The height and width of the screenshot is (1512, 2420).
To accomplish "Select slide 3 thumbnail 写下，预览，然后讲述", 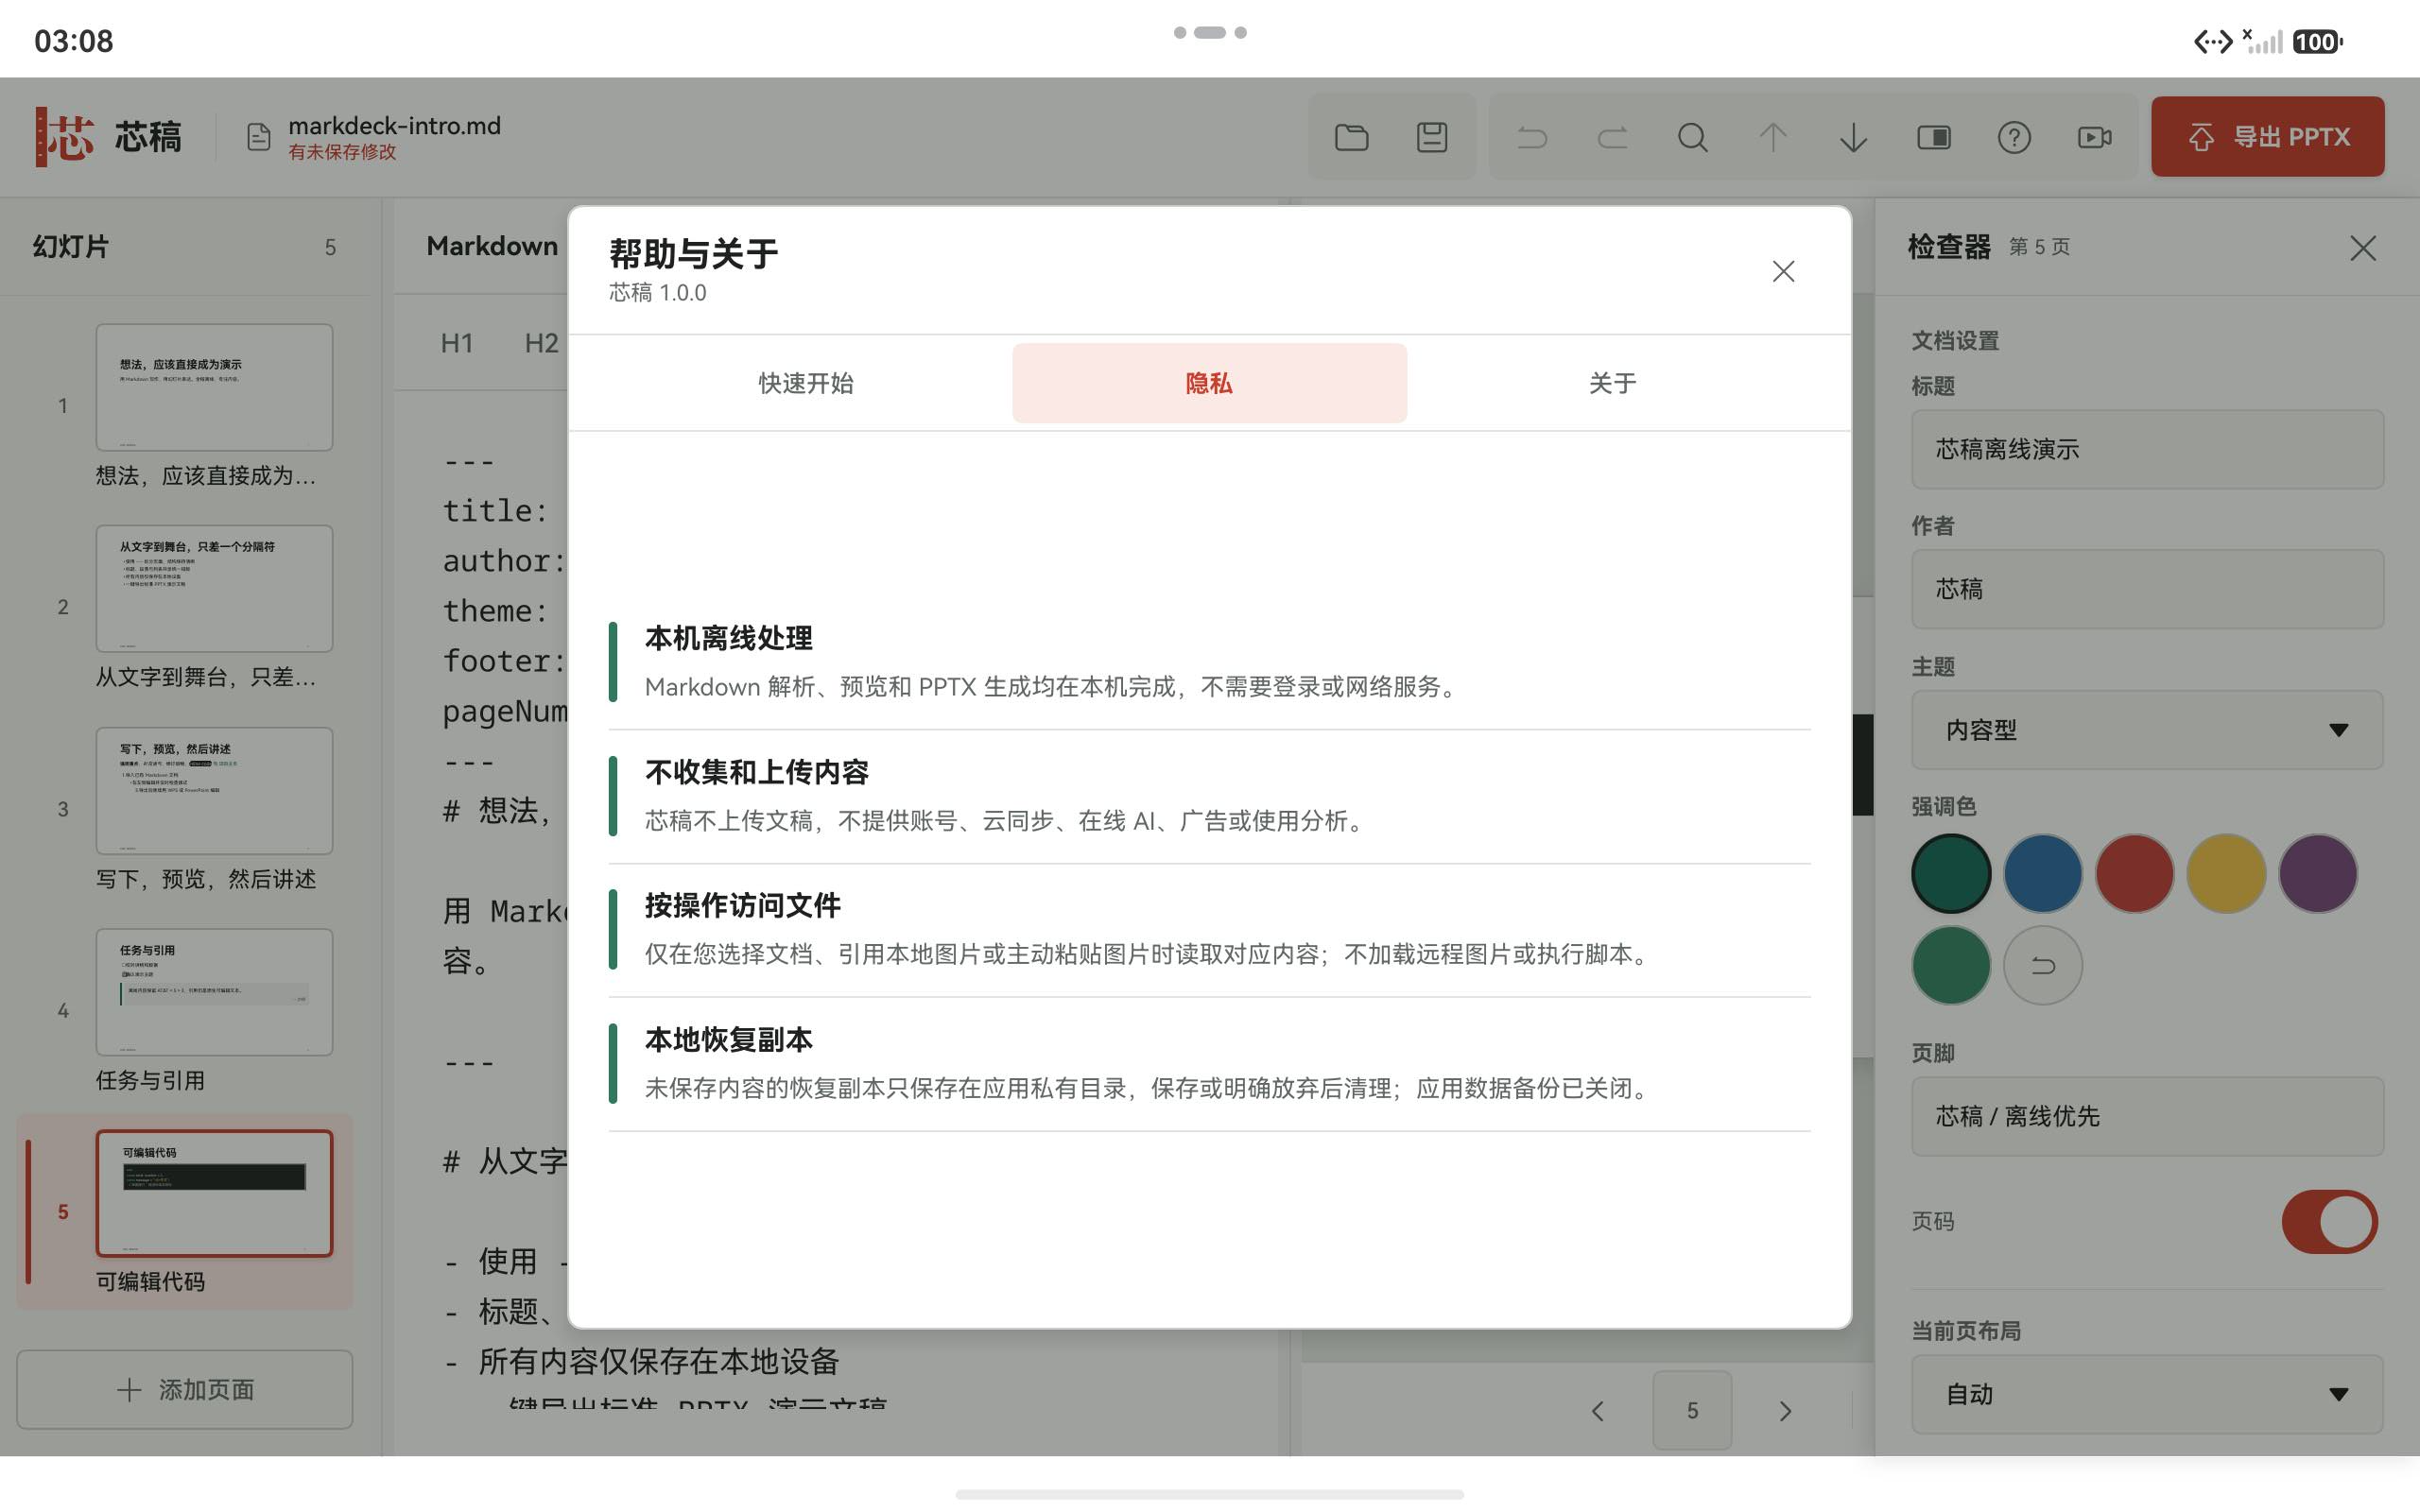I will point(214,790).
